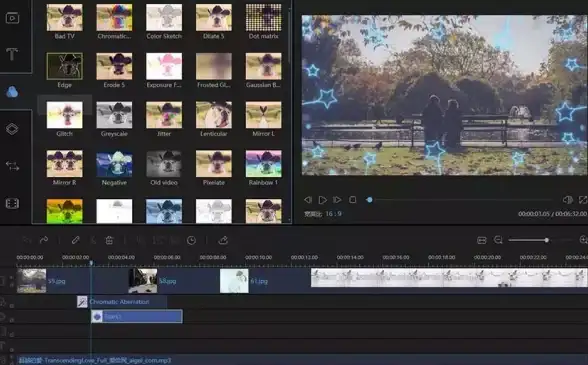Select the Greyscale filter
This screenshot has width=588, height=365.
click(x=114, y=115)
